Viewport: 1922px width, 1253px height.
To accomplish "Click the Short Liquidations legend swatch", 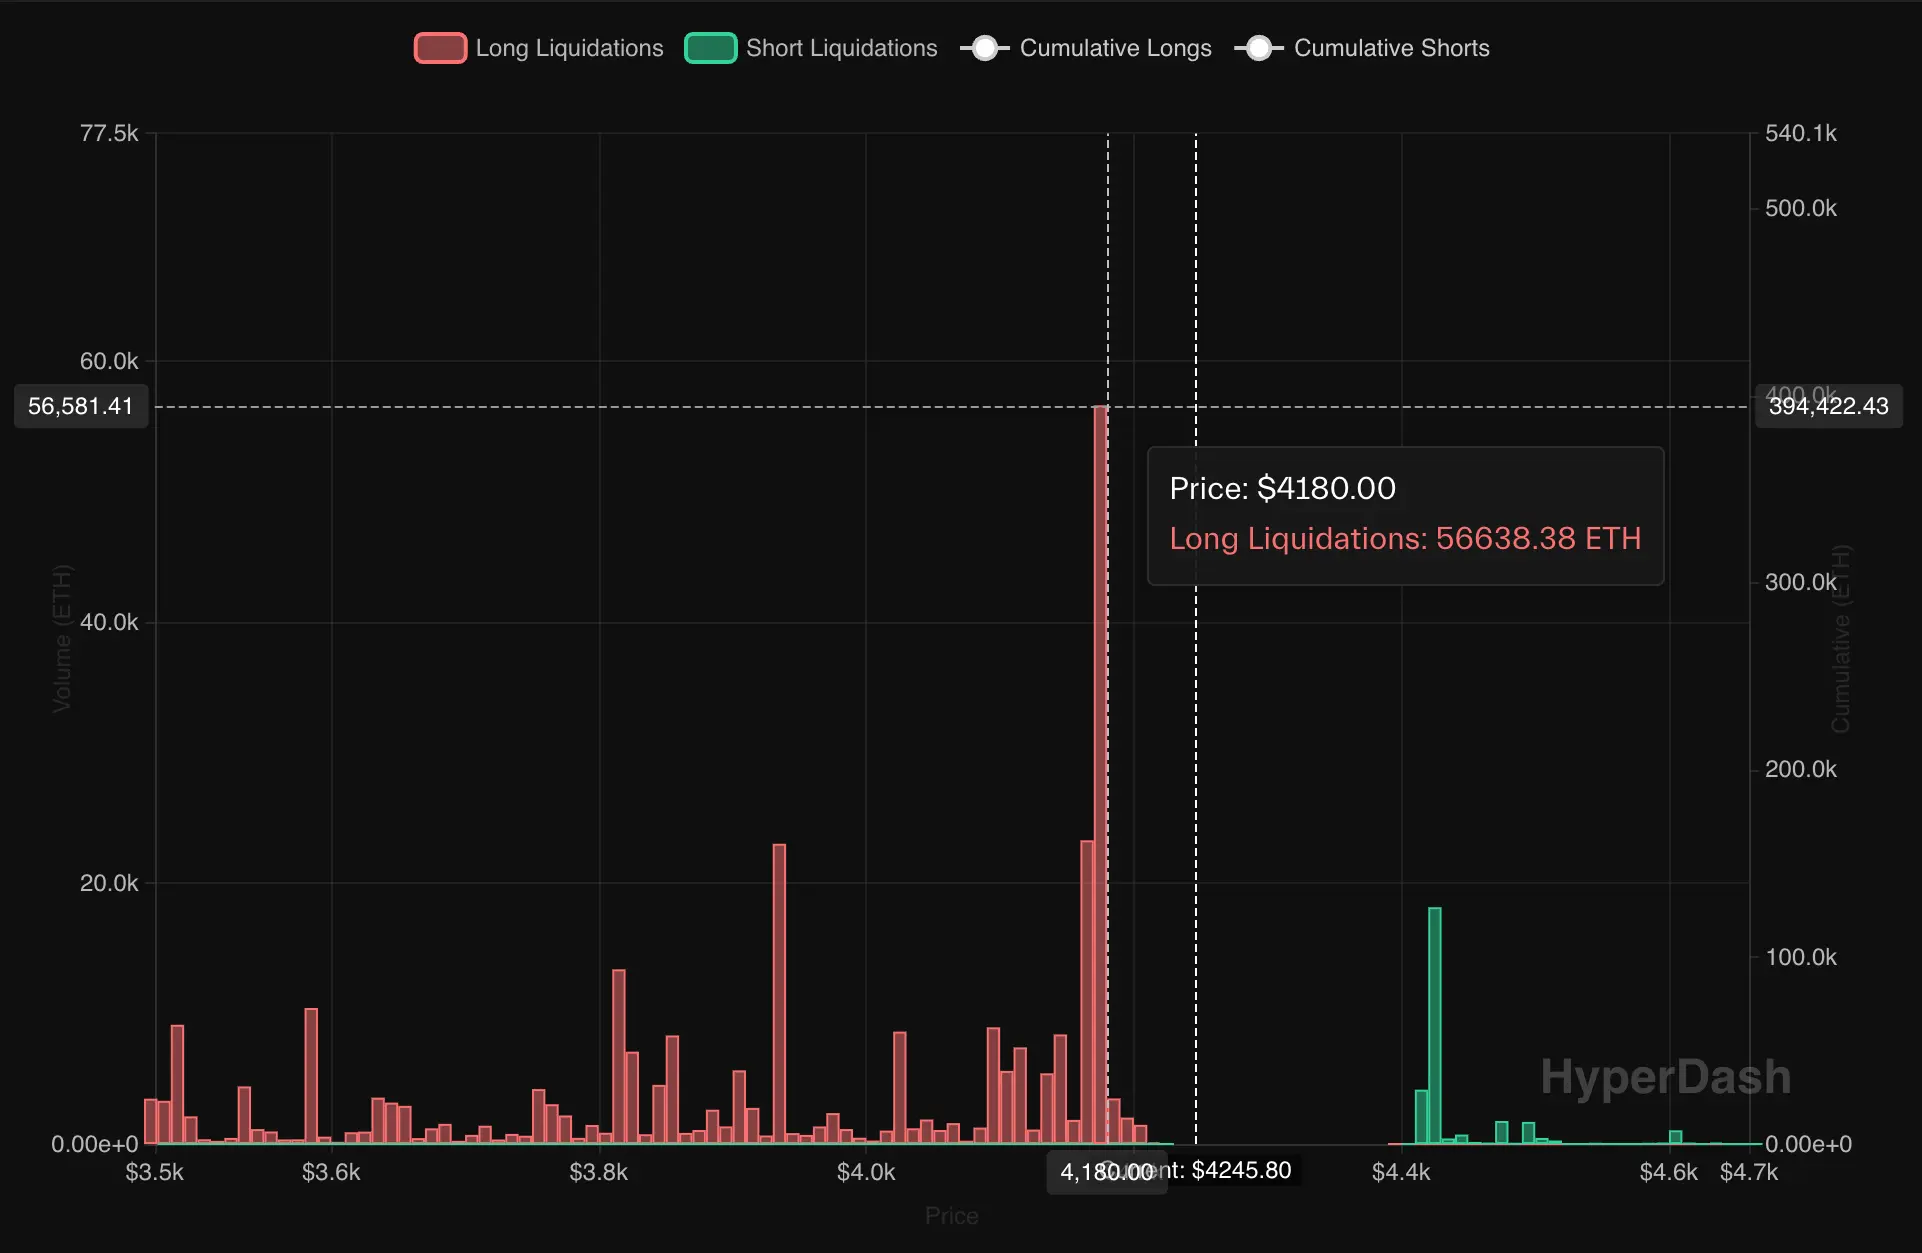I will coord(711,47).
